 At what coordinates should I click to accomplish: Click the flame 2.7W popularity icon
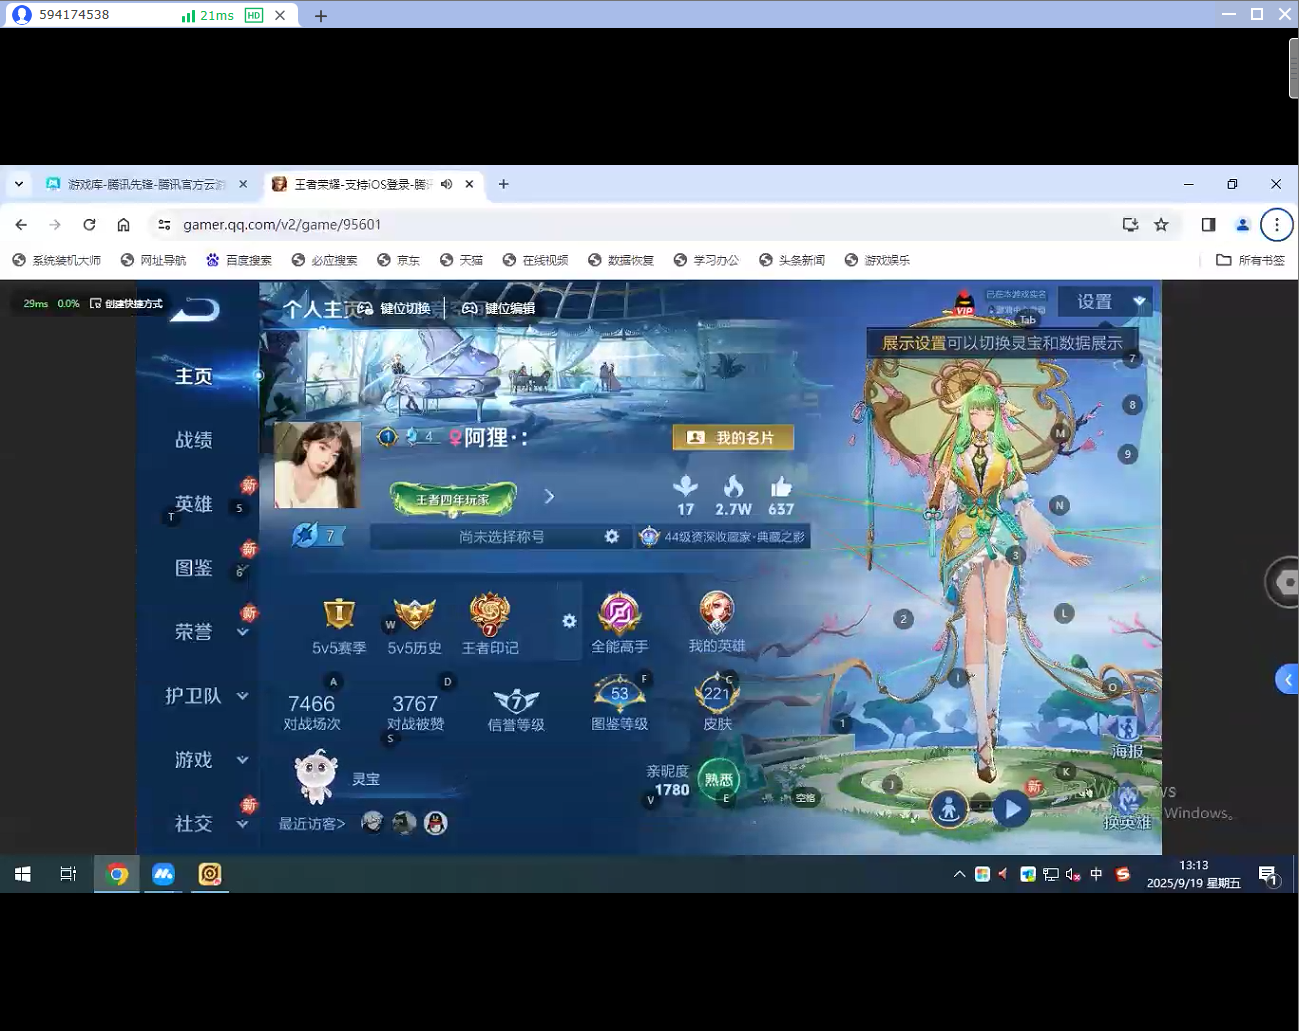pyautogui.click(x=733, y=487)
